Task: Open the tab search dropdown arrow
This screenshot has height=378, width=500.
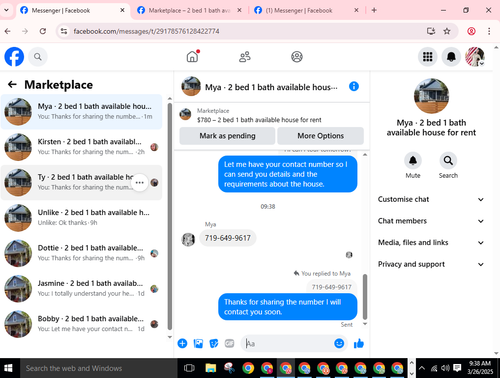Action: (x=6, y=10)
